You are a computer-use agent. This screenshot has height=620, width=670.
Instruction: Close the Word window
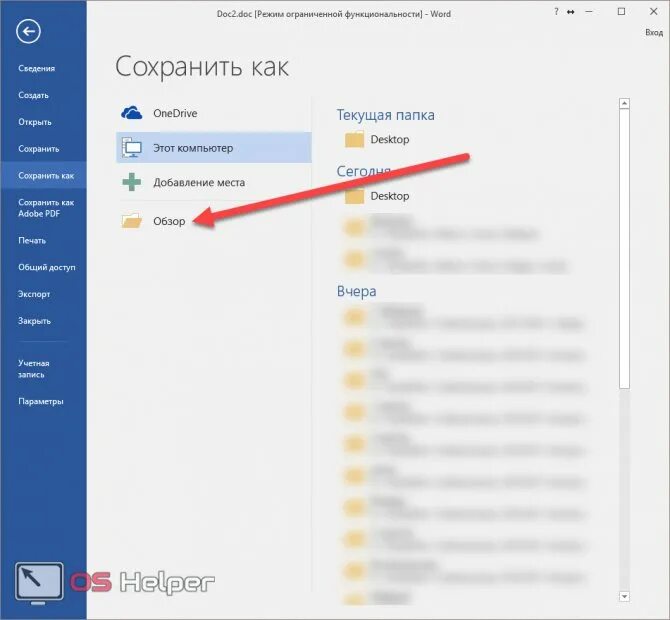click(653, 12)
